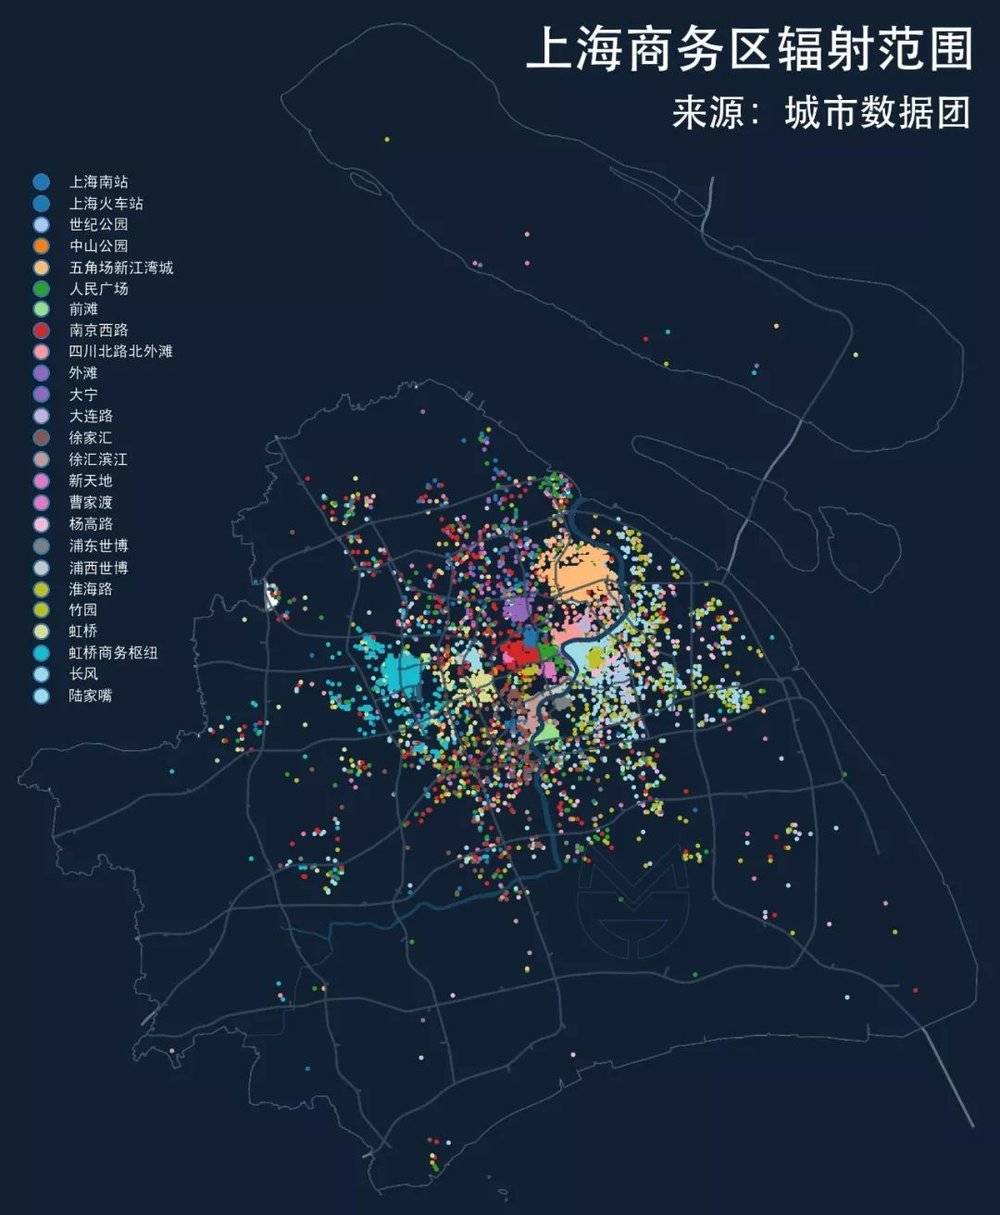
Task: Click the legend dot beside 外滩
Action: tap(41, 374)
